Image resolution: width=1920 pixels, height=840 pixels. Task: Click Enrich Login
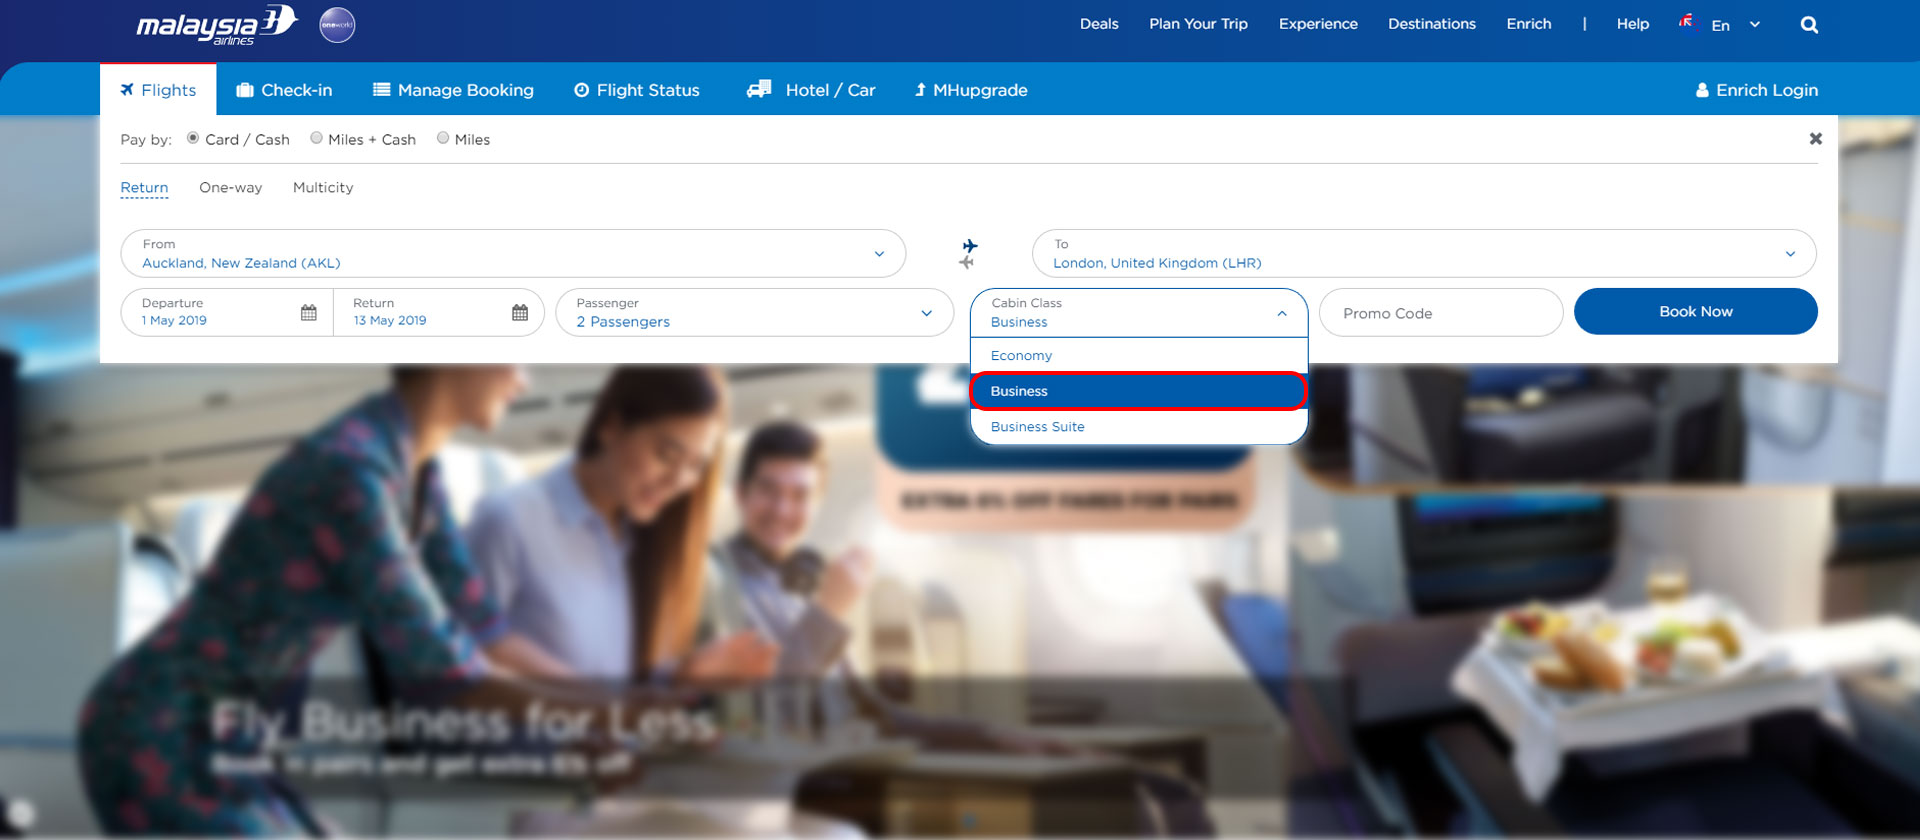pyautogui.click(x=1757, y=90)
